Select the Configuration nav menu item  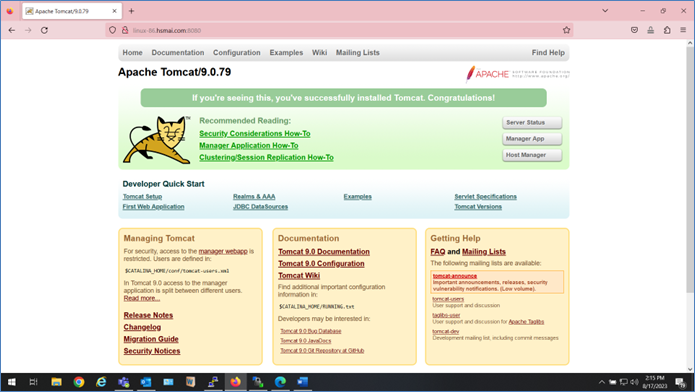(x=237, y=52)
